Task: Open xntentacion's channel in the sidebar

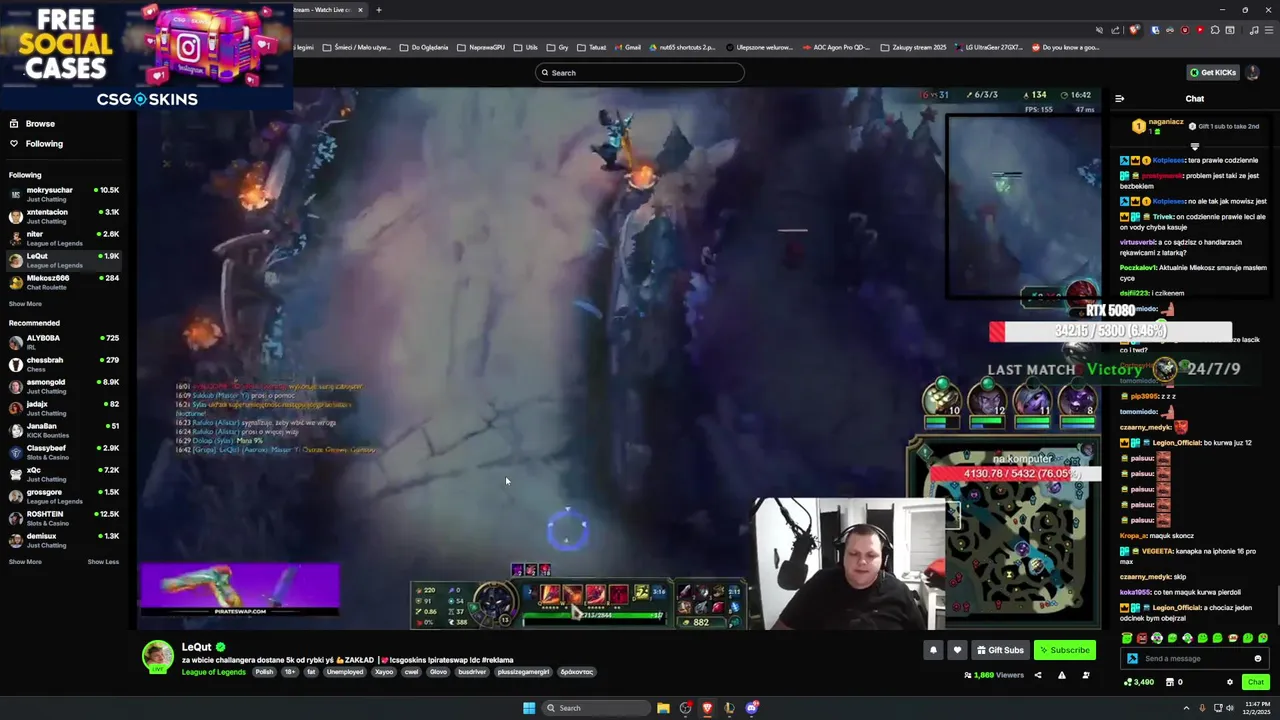Action: (x=63, y=216)
